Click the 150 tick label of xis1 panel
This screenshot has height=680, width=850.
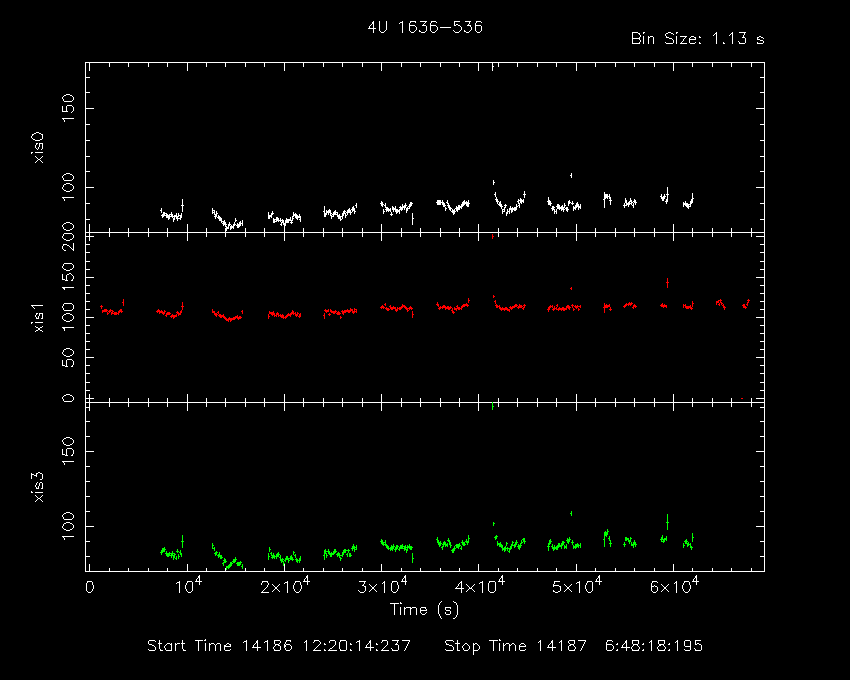(x=68, y=277)
